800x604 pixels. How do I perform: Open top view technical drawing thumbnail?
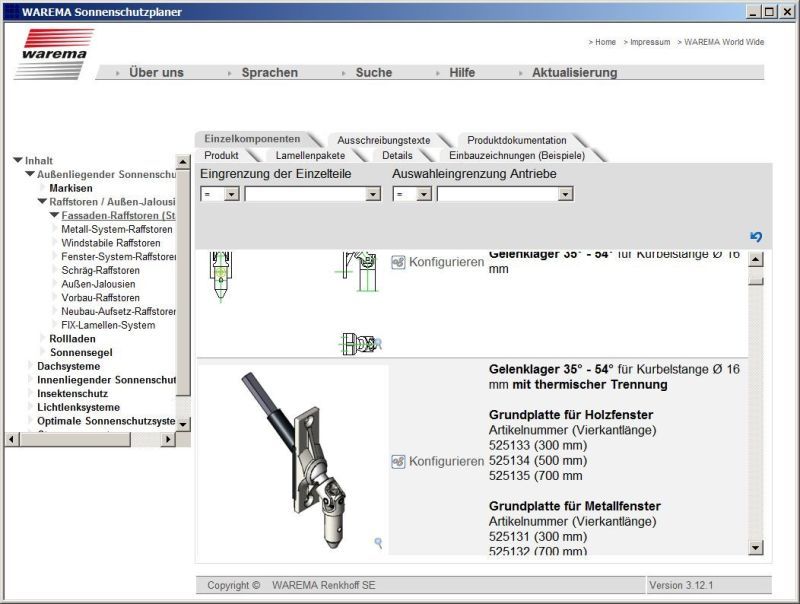coord(360,344)
